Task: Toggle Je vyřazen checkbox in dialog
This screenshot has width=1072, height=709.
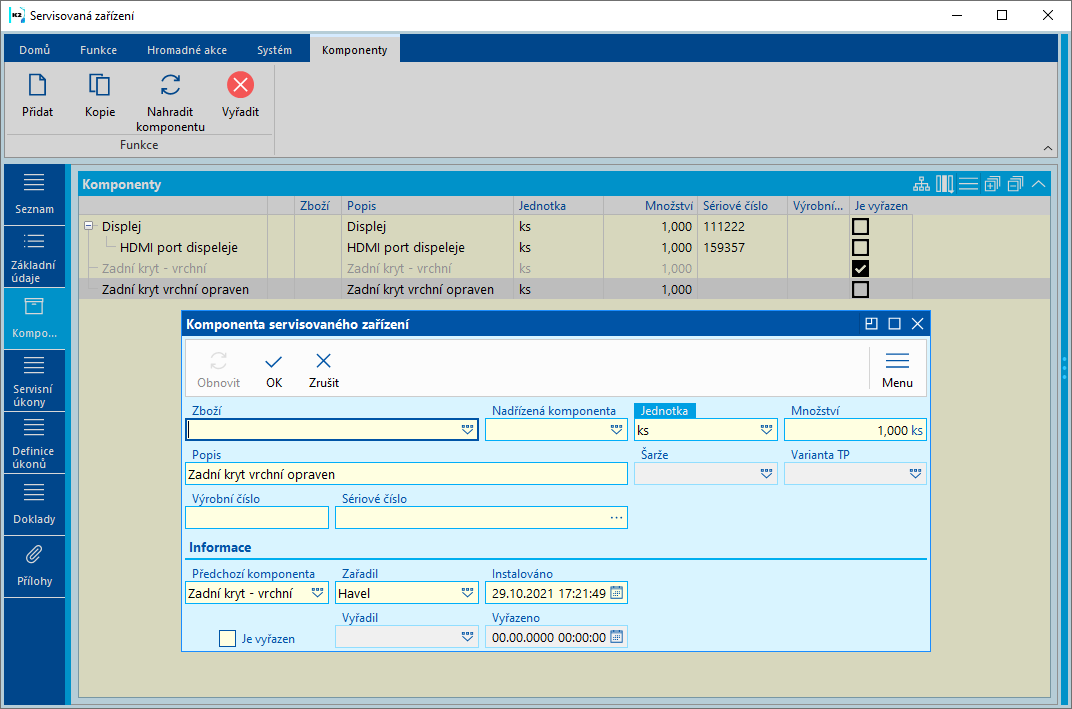Action: tap(227, 638)
